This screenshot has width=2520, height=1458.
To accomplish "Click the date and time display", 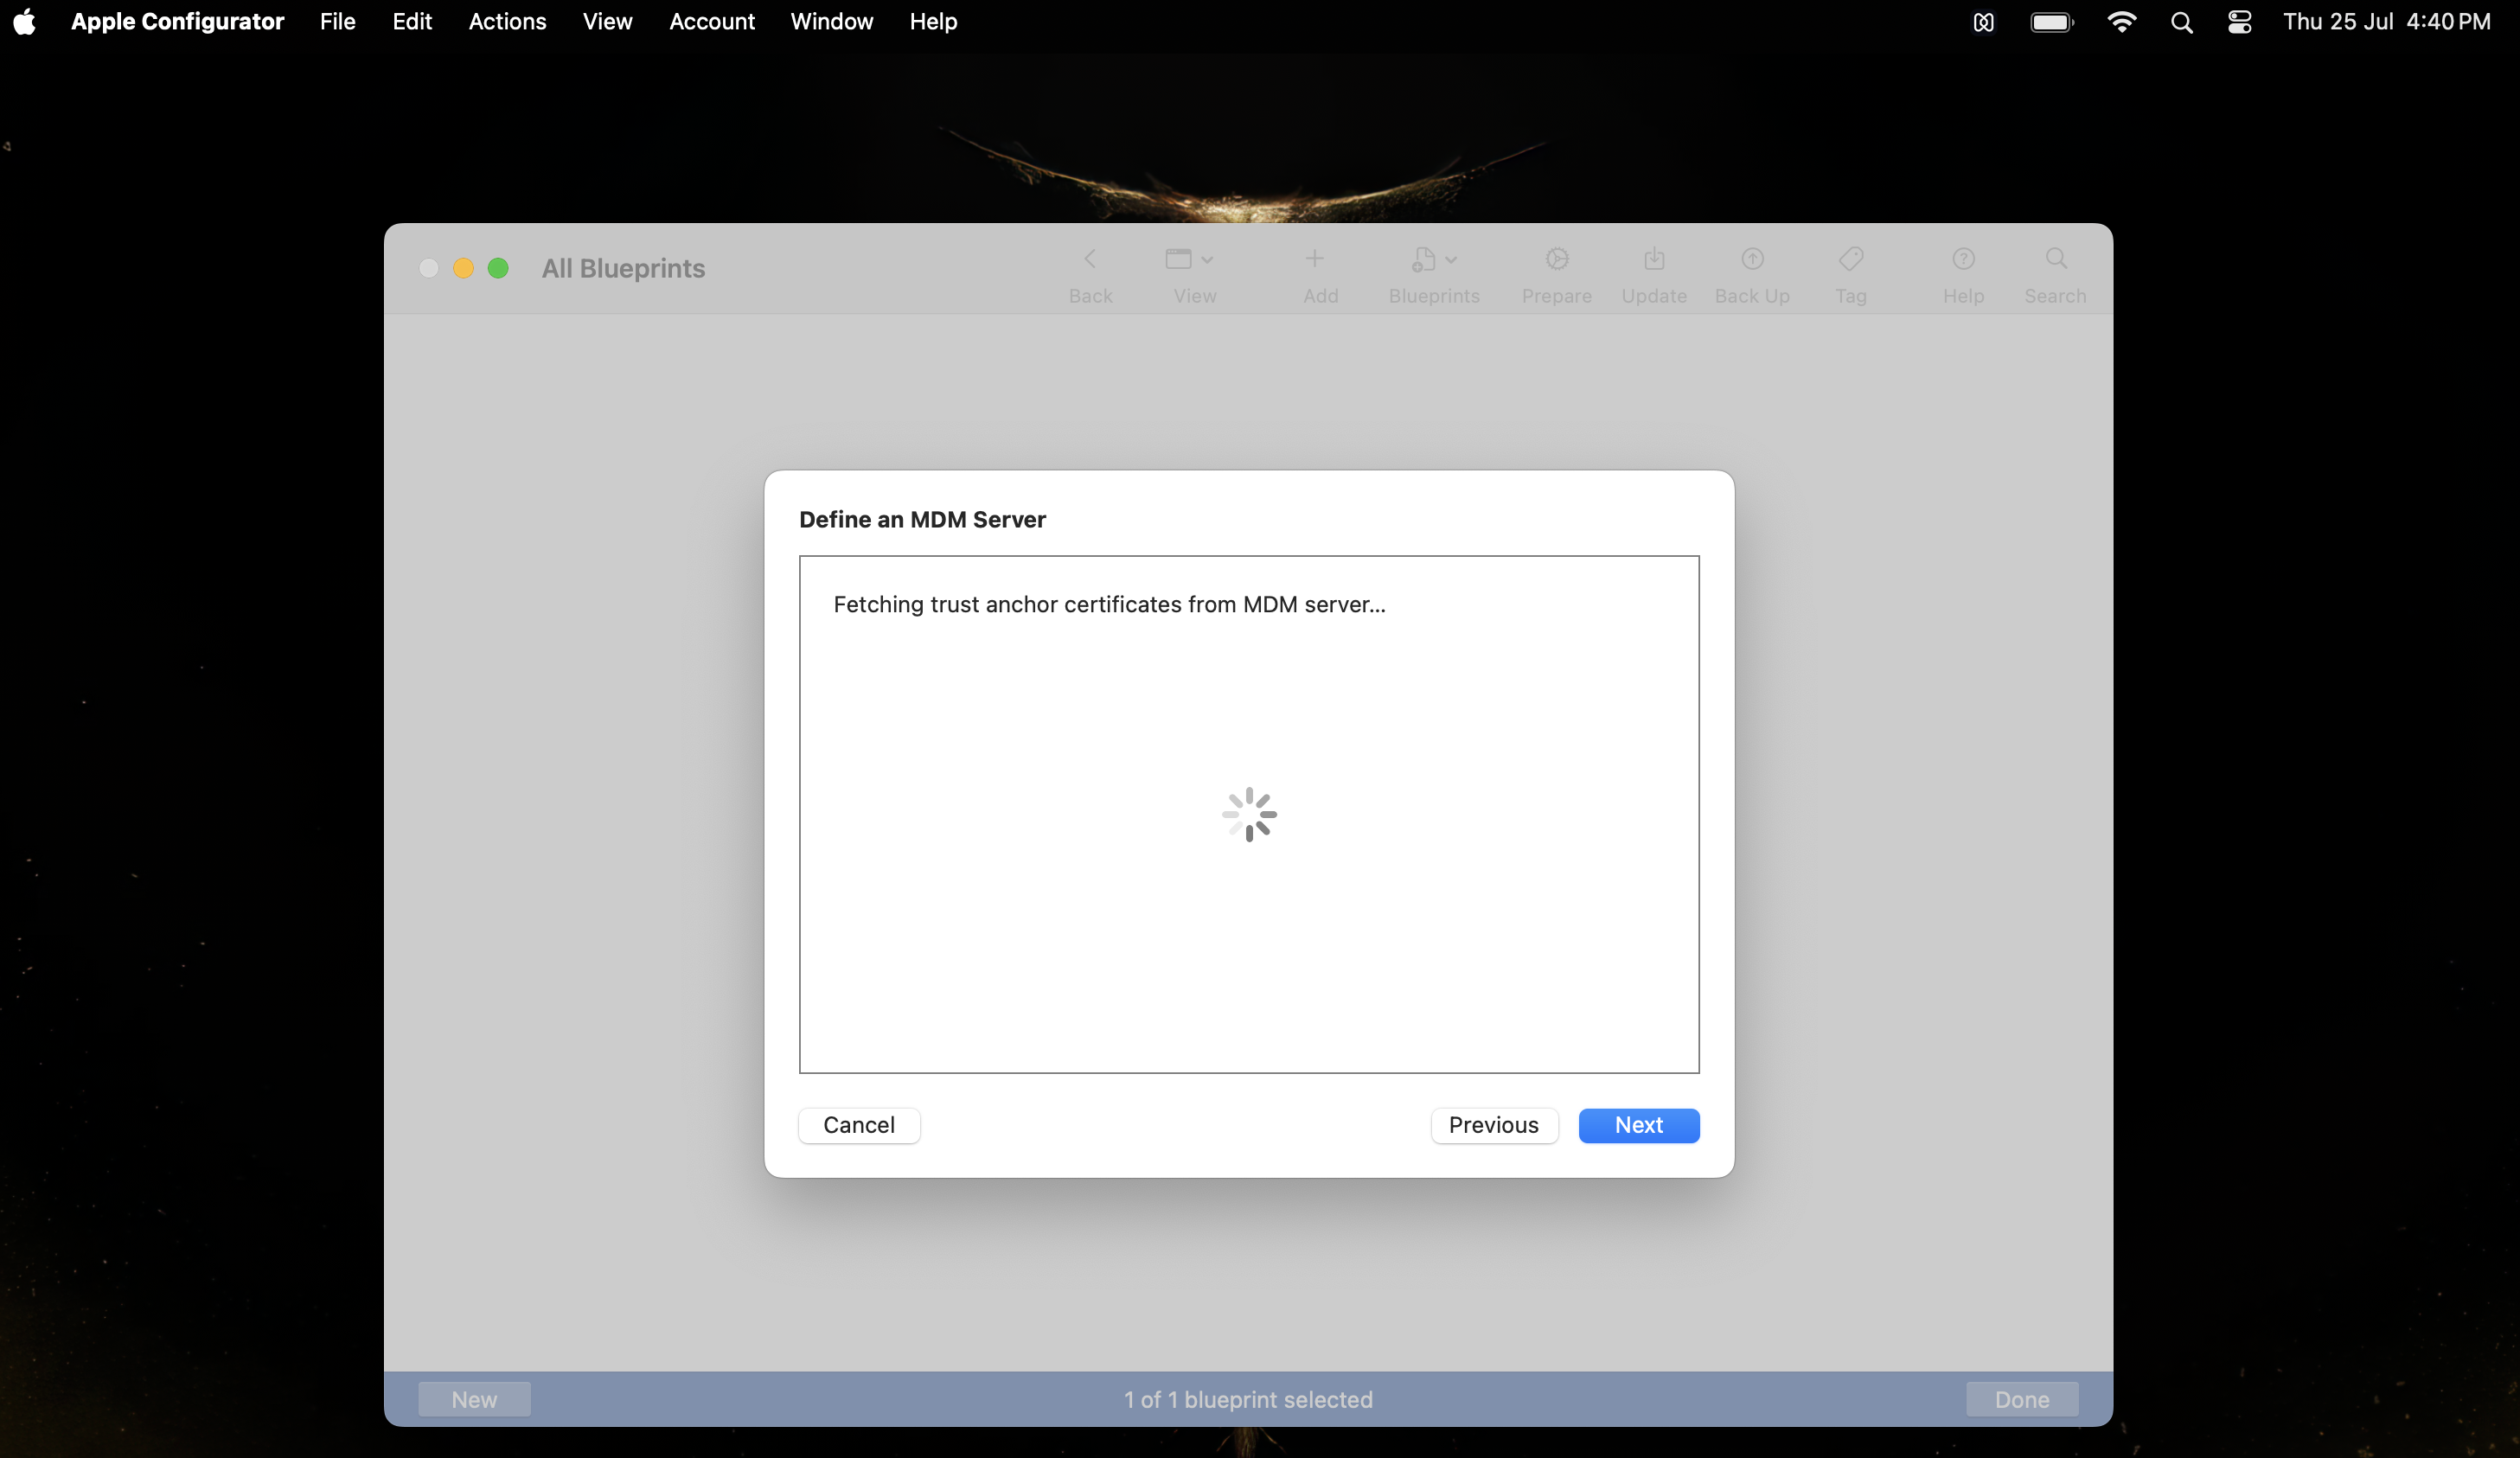I will (2386, 21).
